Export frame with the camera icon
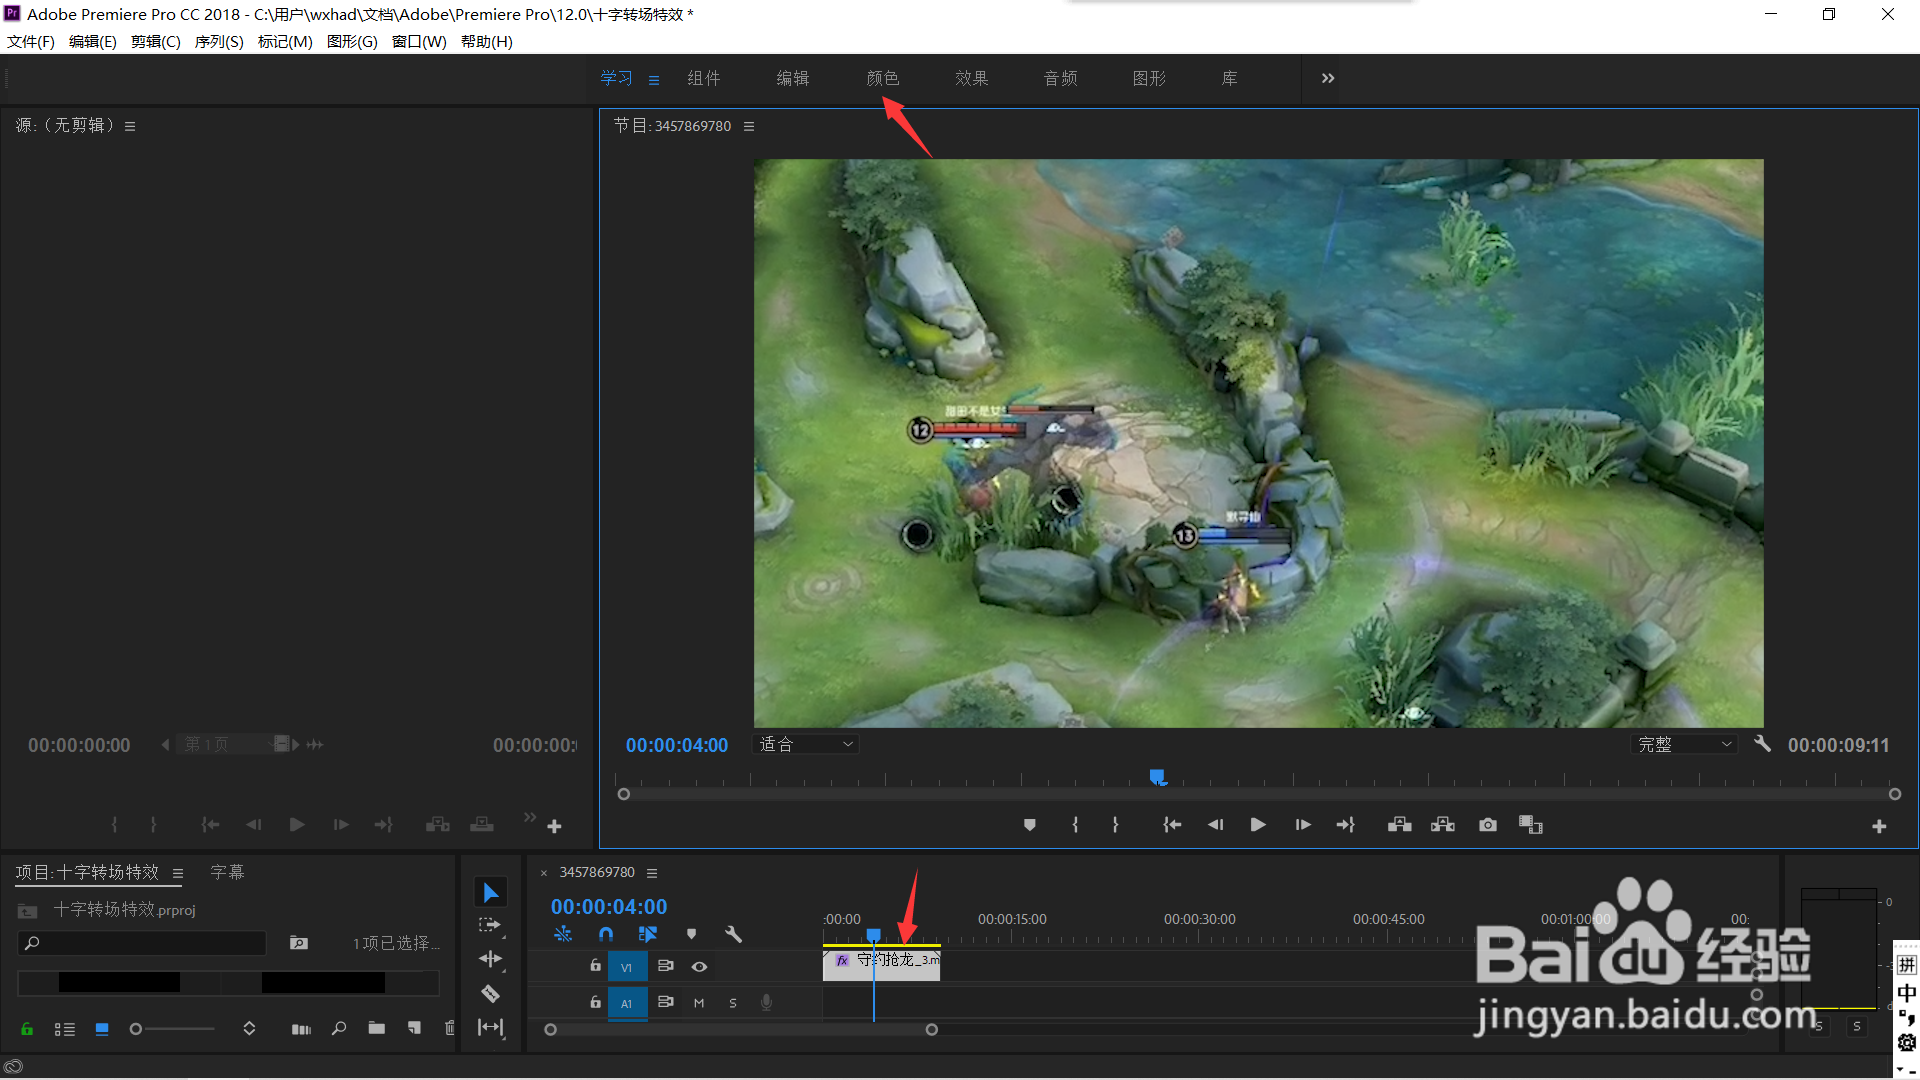 click(x=1488, y=825)
